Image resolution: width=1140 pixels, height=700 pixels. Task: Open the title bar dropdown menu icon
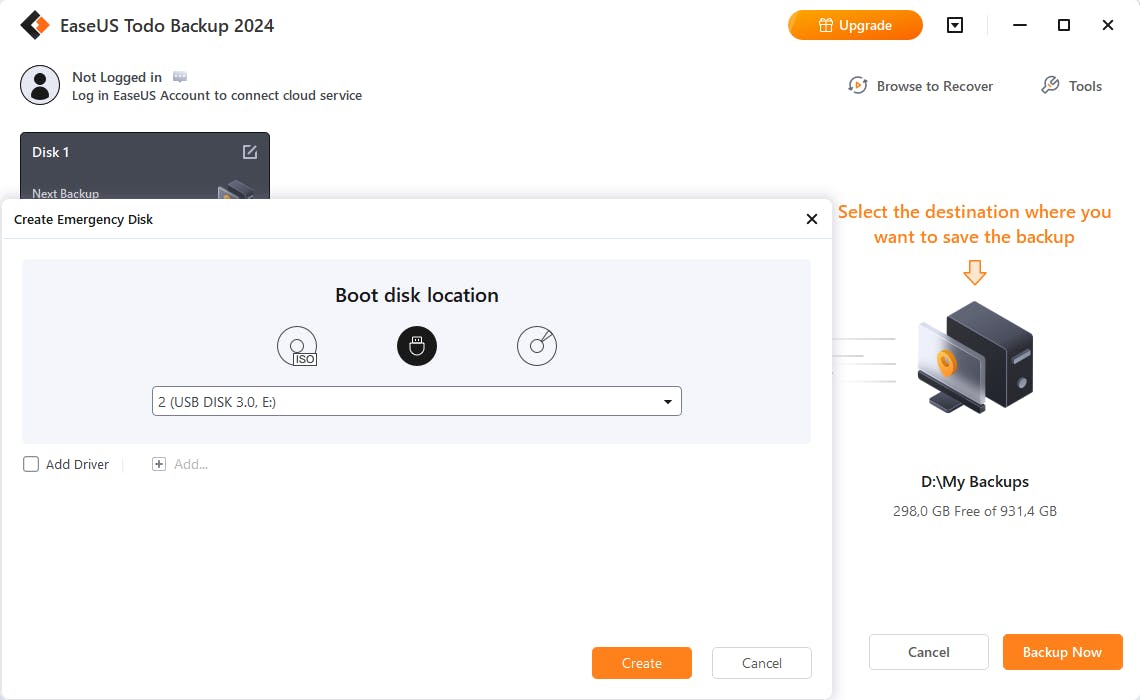(955, 25)
